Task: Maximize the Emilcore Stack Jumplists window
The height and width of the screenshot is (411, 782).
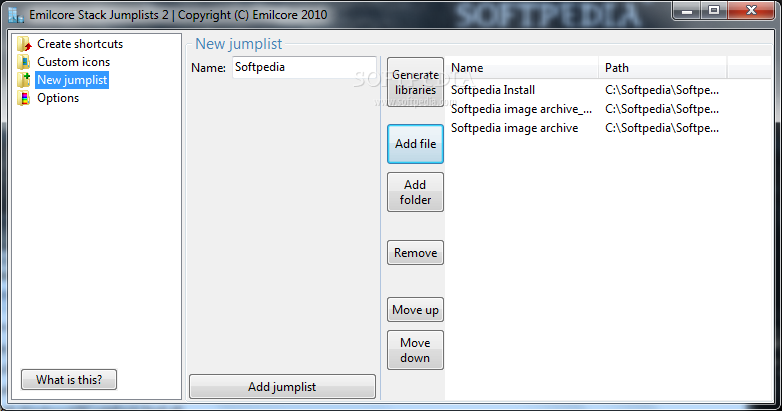Action: click(x=714, y=10)
